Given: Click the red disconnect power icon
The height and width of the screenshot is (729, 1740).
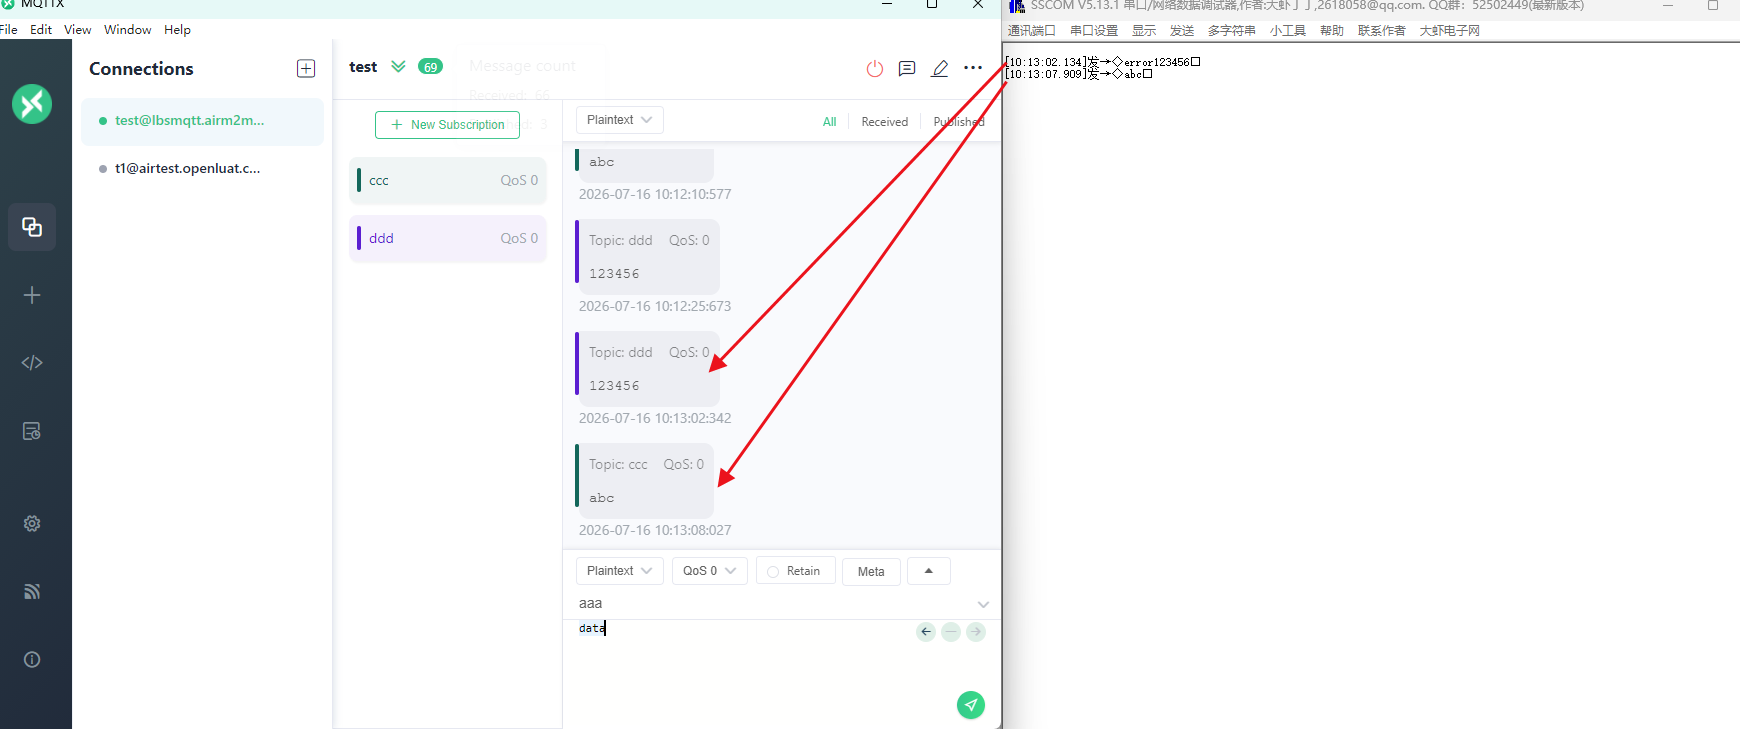Looking at the screenshot, I should (875, 68).
